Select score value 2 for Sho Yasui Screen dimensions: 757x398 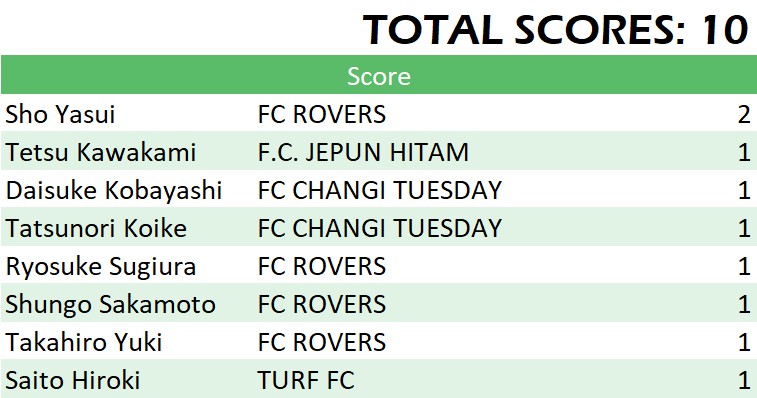(x=744, y=114)
